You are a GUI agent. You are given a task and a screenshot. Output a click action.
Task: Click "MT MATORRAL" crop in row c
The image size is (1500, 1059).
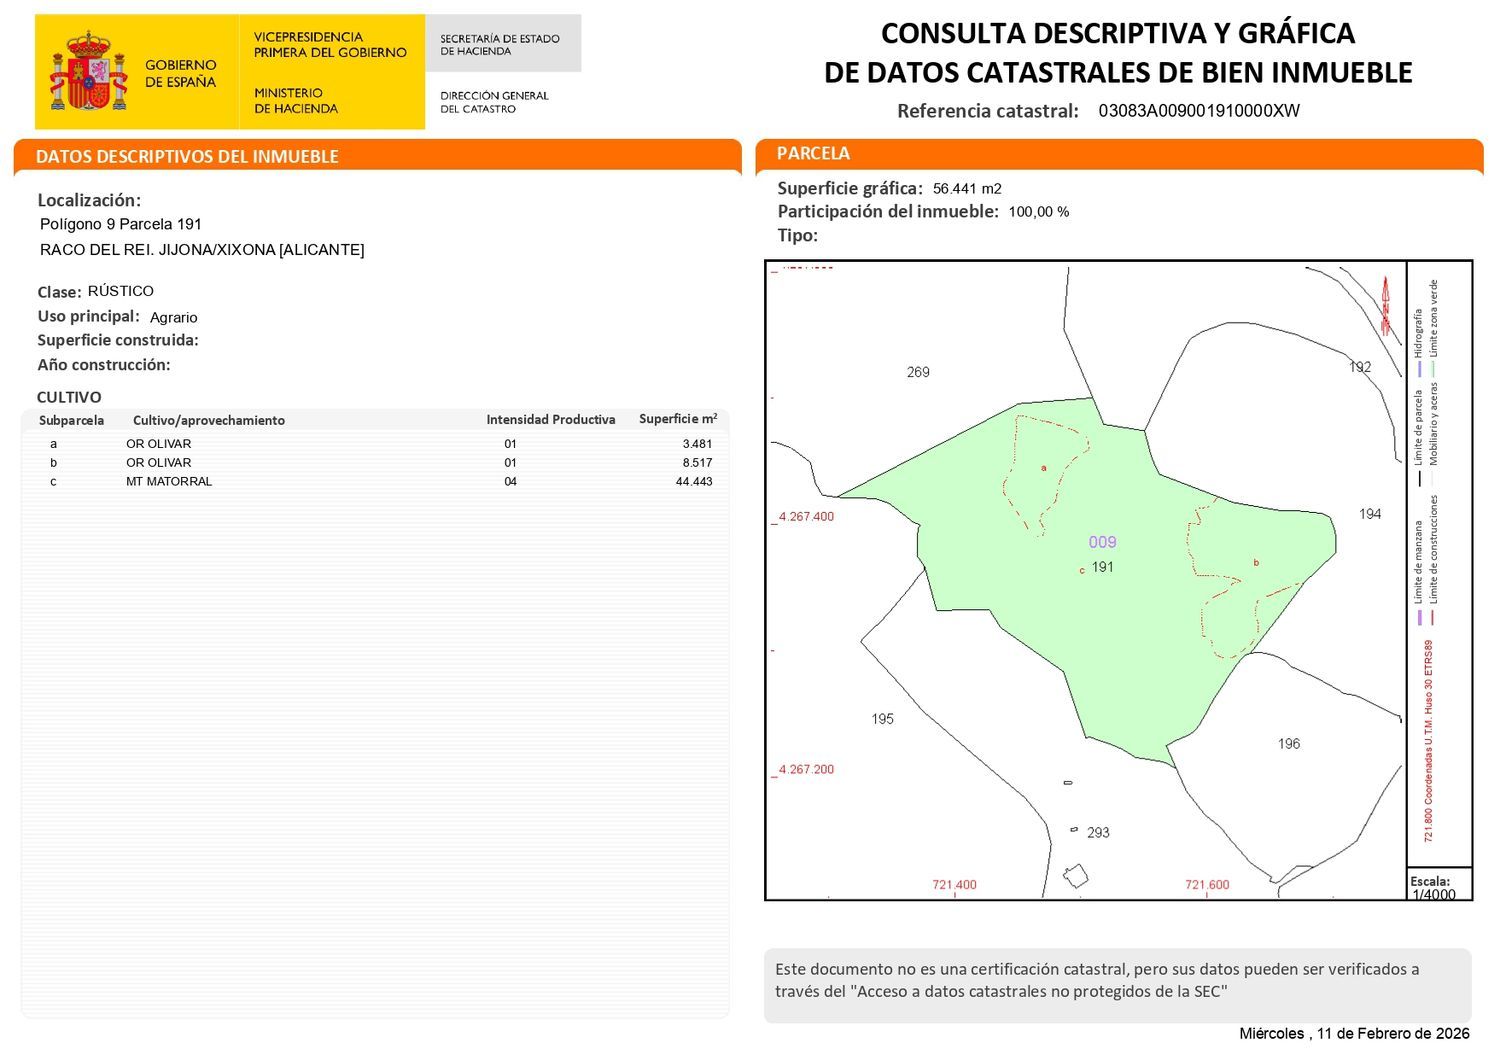[169, 482]
